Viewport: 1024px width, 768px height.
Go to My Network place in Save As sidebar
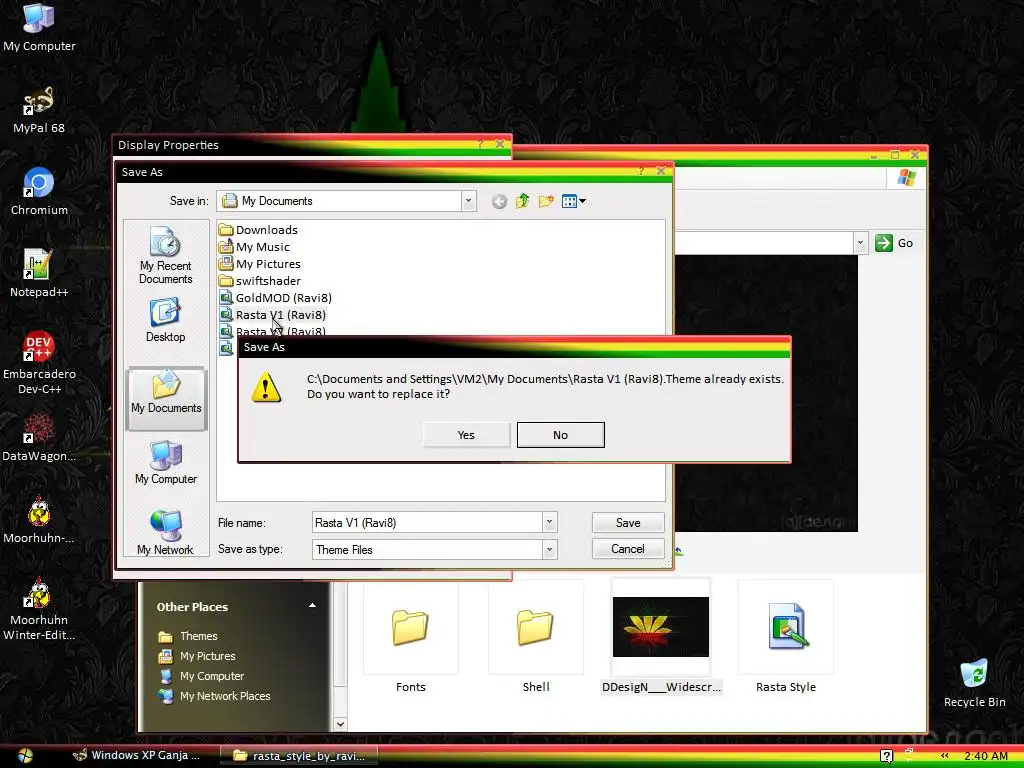click(x=165, y=532)
